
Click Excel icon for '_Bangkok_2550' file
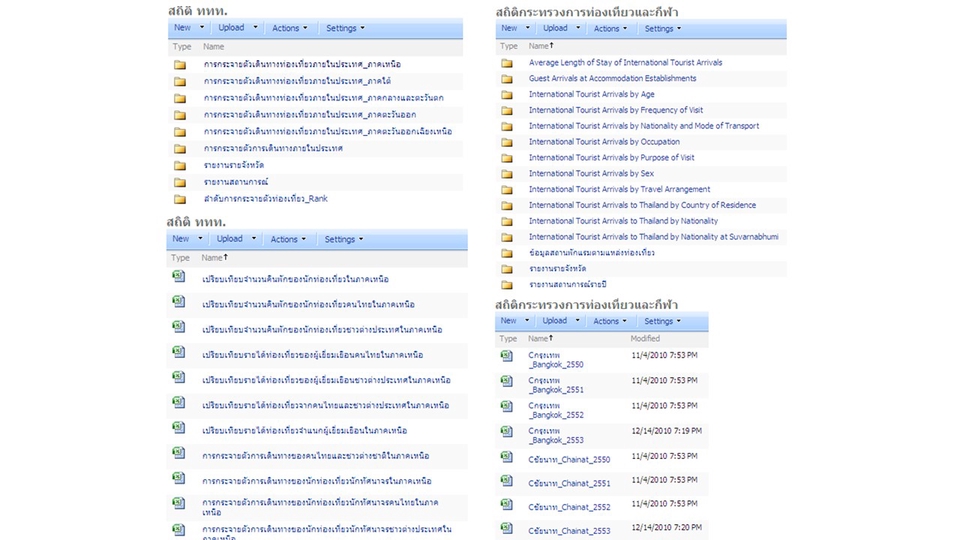[506, 356]
